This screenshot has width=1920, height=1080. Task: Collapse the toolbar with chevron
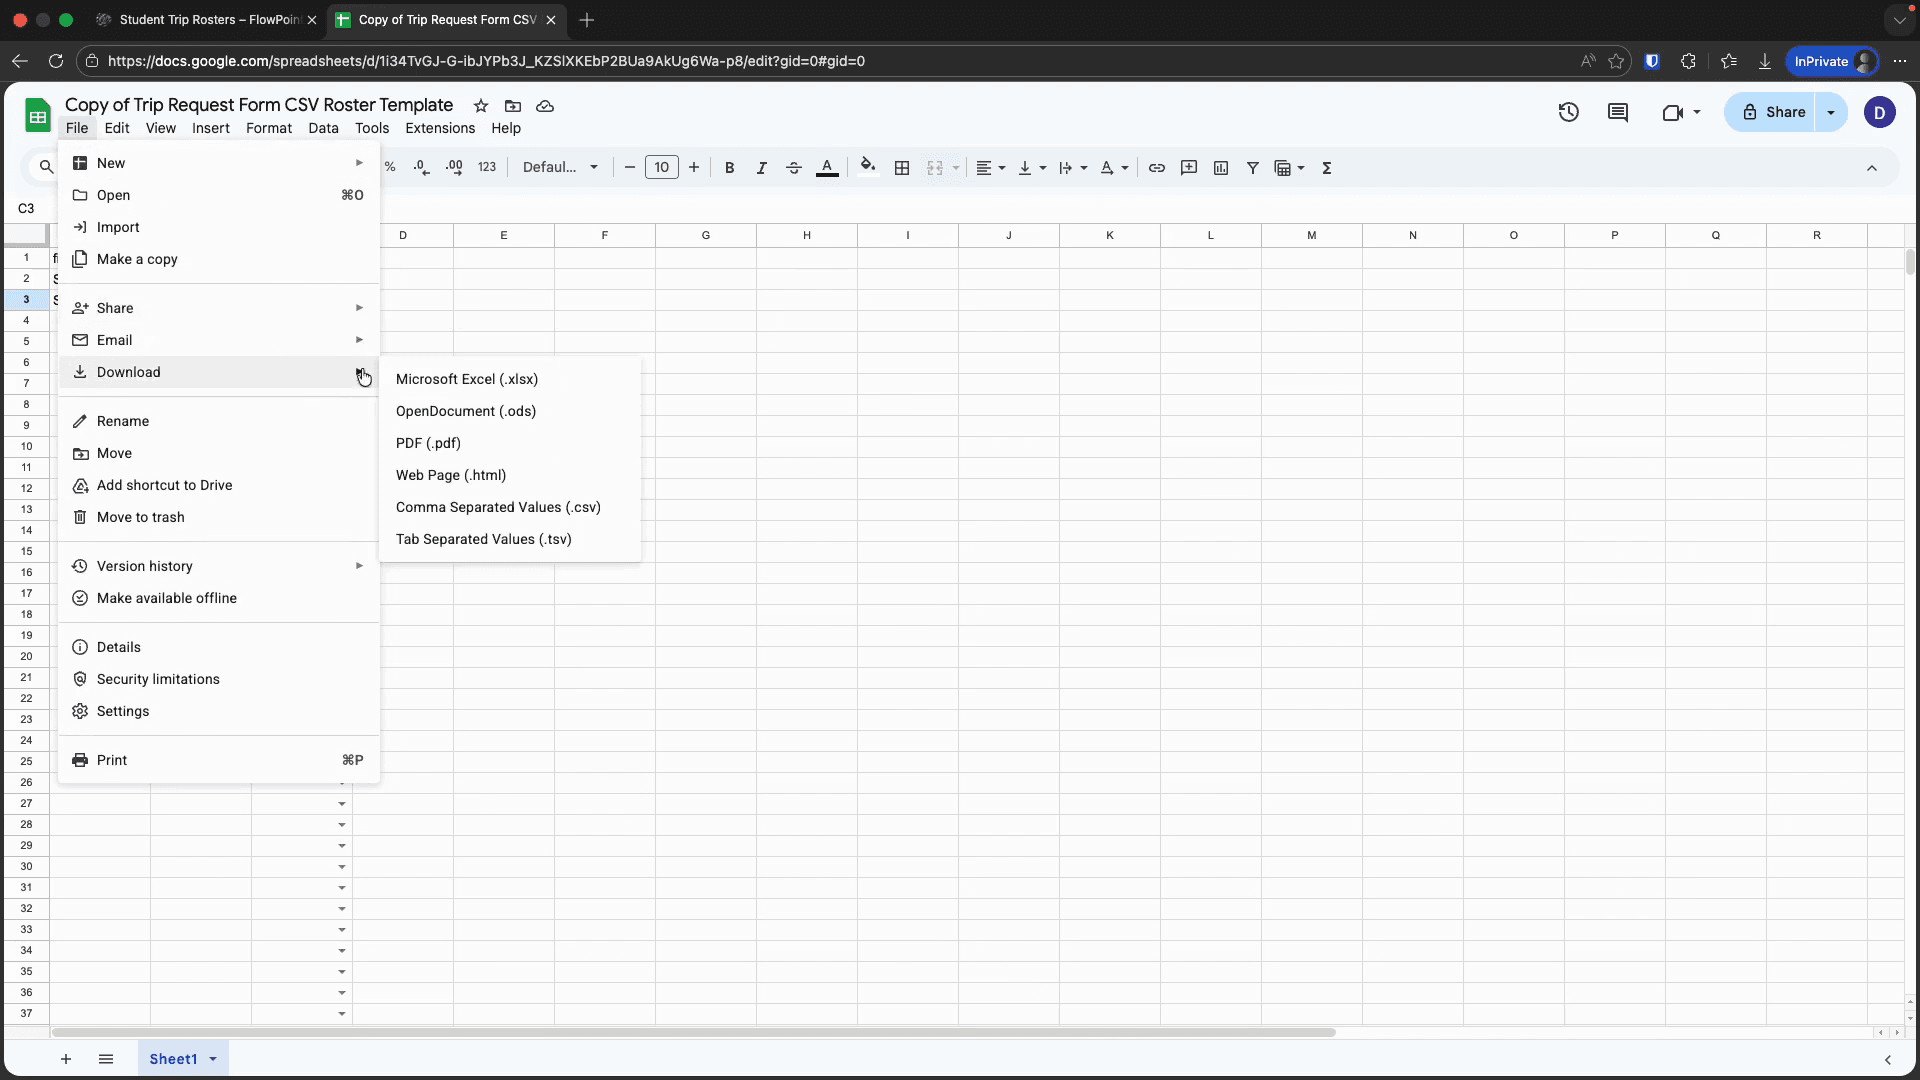coord(1872,168)
